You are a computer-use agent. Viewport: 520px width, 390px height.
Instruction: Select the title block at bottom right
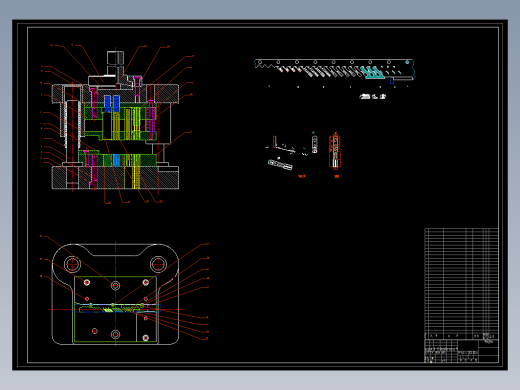point(461,351)
